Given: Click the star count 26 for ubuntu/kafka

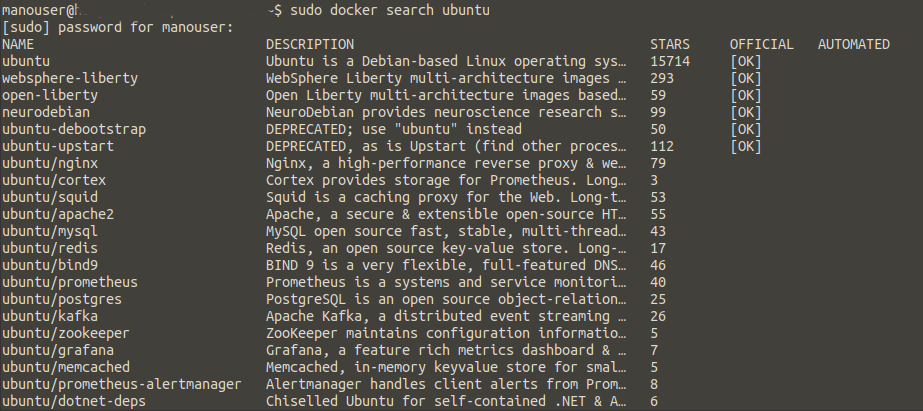Looking at the screenshot, I should pos(658,317).
